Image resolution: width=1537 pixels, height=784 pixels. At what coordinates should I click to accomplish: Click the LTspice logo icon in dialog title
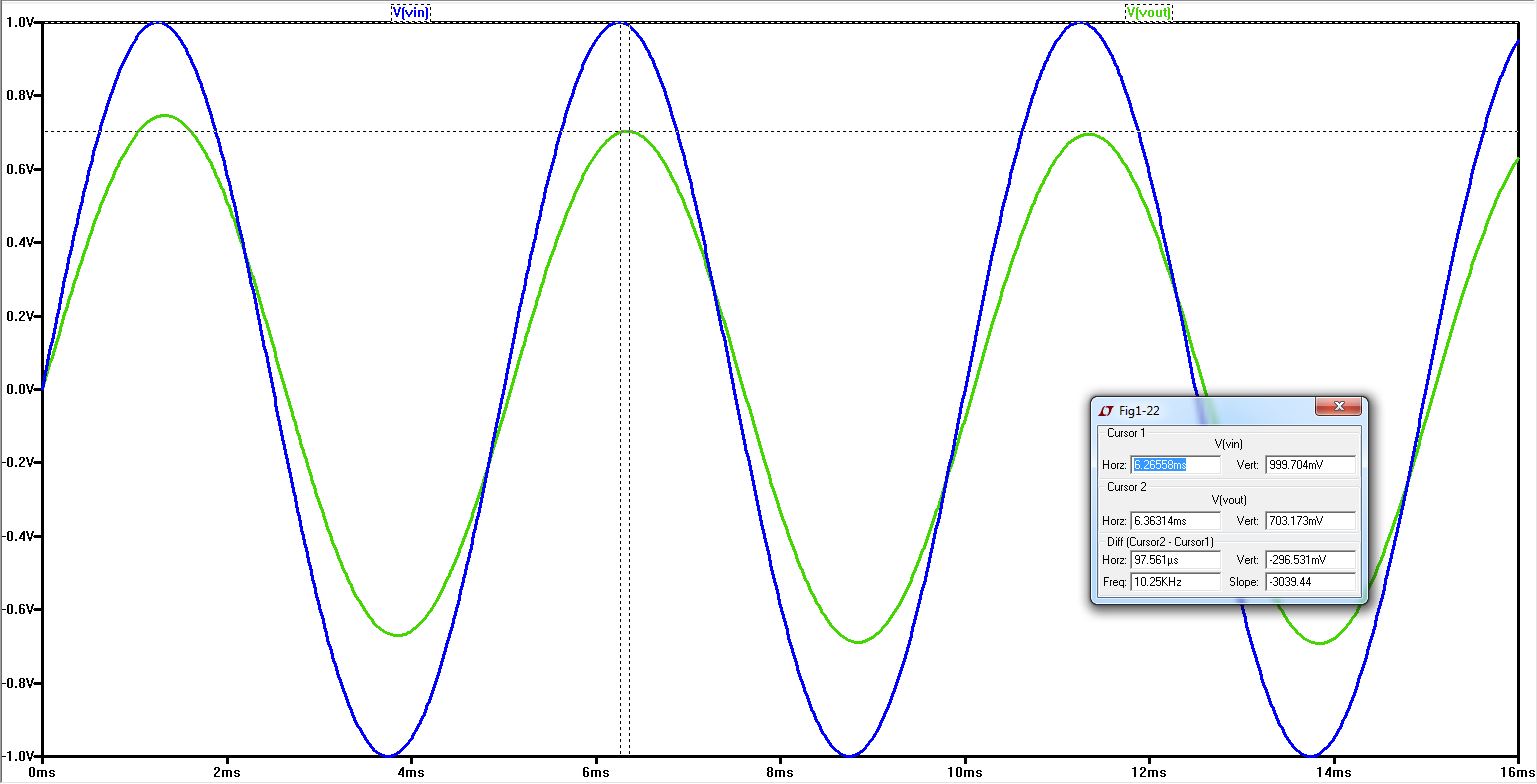click(x=1106, y=410)
